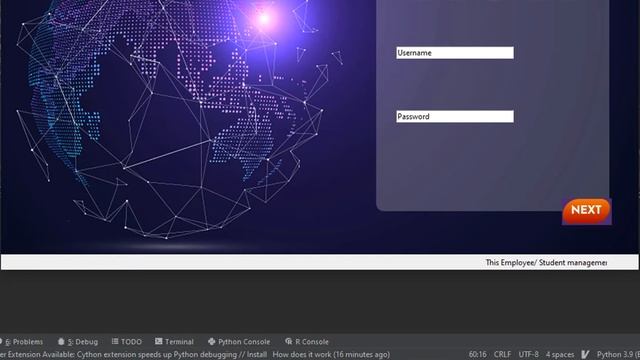Click the TODO list icon
The width and height of the screenshot is (640, 360).
click(115, 341)
